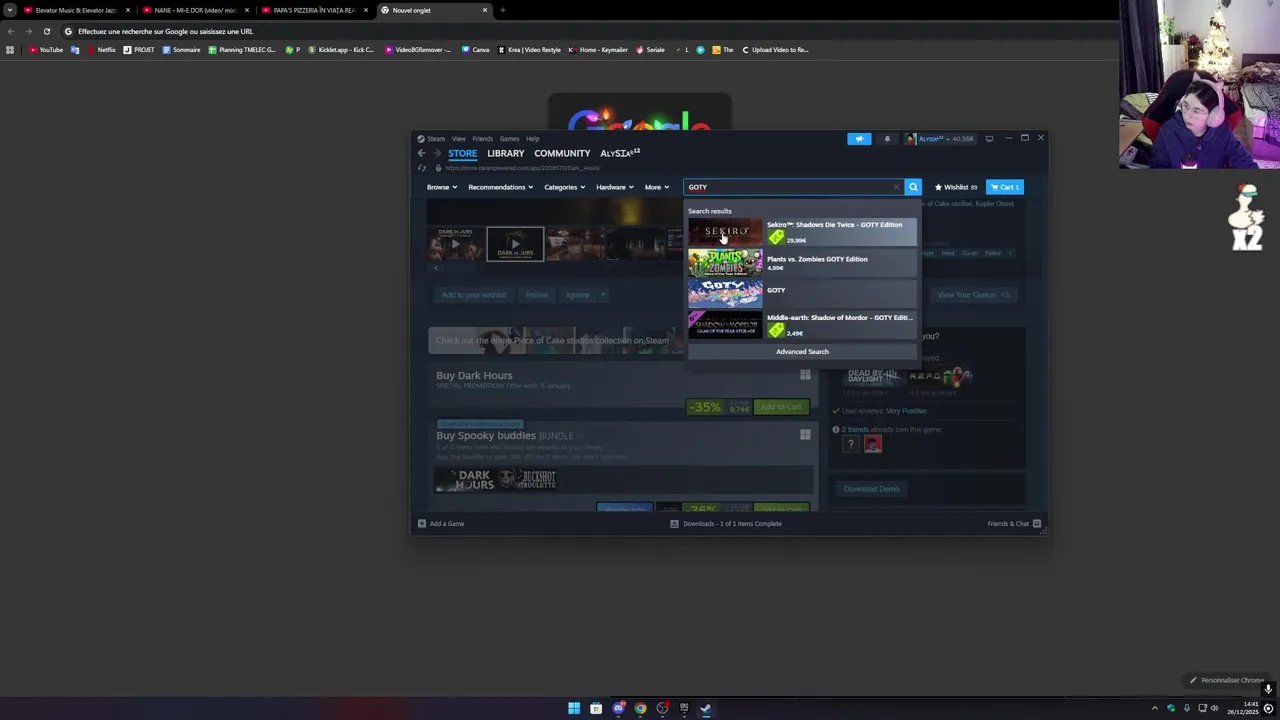1280x720 pixels.
Task: Clear the GOTY search text with X
Action: coord(896,187)
